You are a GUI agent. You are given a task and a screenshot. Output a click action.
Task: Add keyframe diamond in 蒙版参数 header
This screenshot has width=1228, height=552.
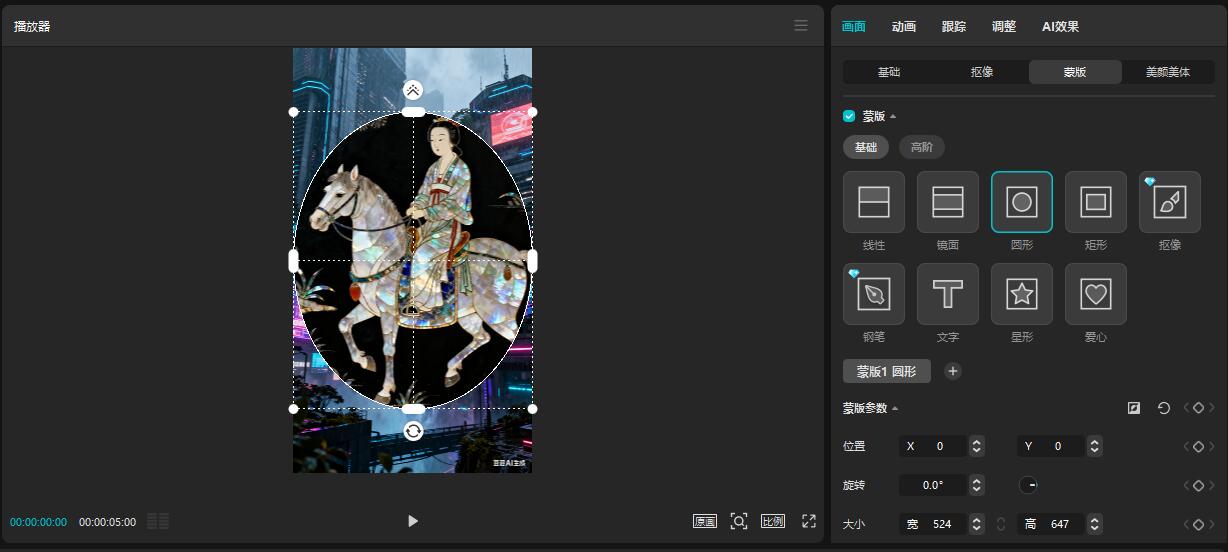[x=1198, y=408]
